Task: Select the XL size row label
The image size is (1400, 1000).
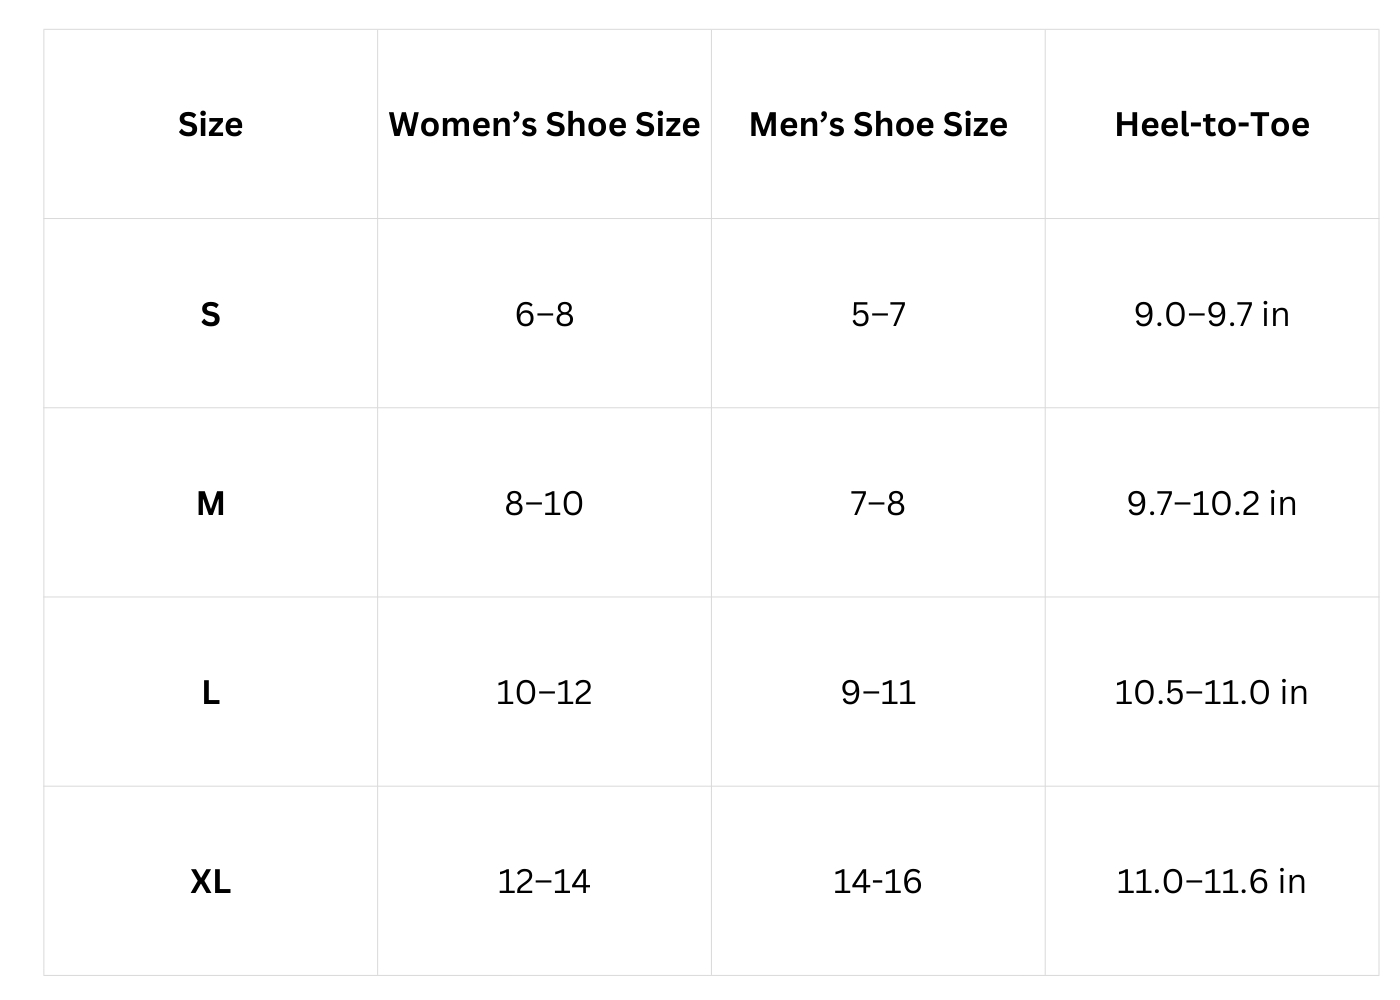Action: point(210,881)
